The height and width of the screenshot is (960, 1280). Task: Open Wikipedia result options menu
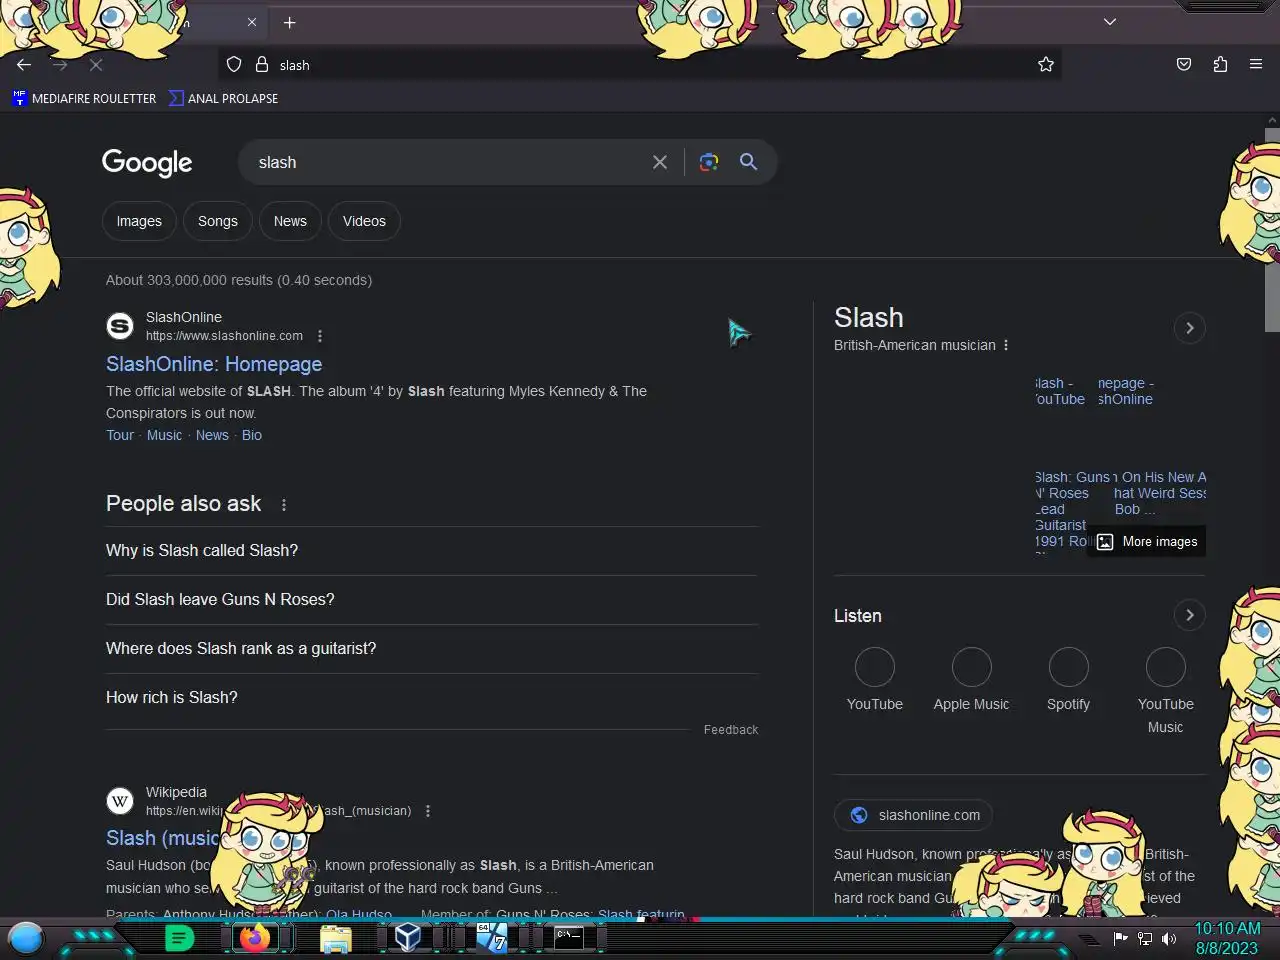428,811
